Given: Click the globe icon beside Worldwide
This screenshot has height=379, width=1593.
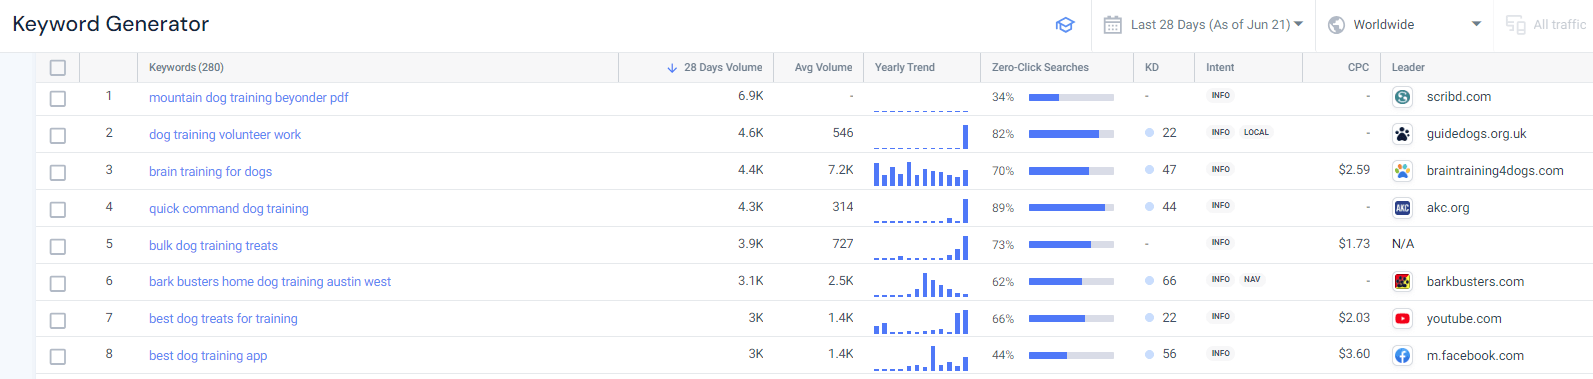Looking at the screenshot, I should pos(1336,25).
